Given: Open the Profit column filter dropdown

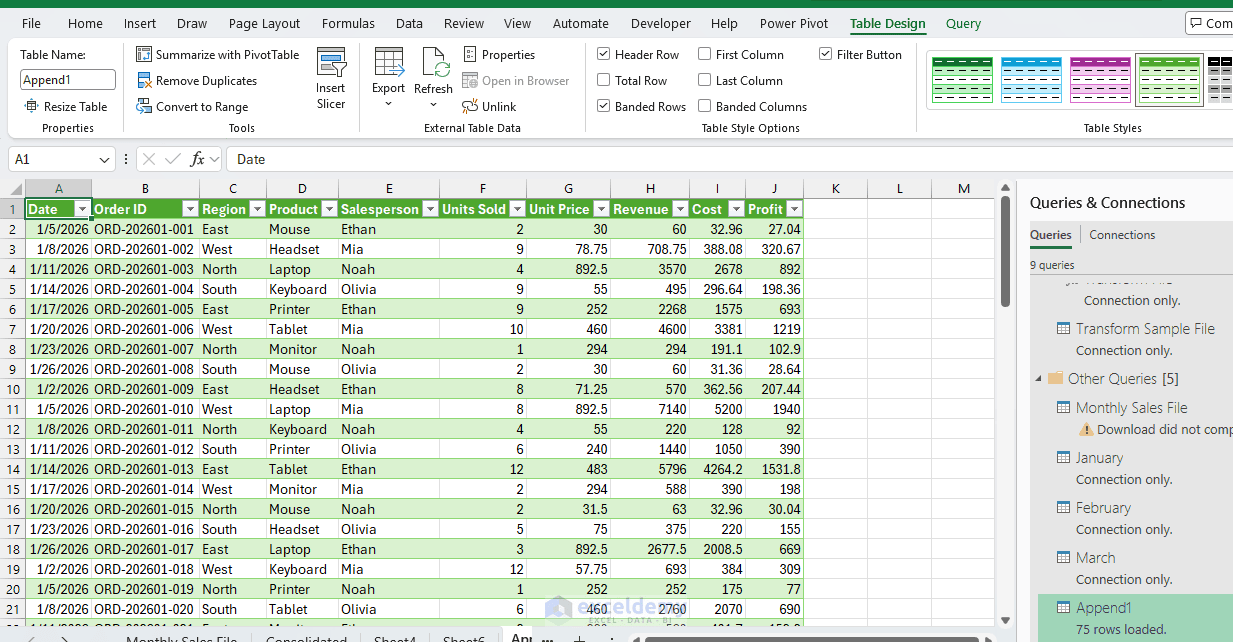Looking at the screenshot, I should tap(794, 210).
